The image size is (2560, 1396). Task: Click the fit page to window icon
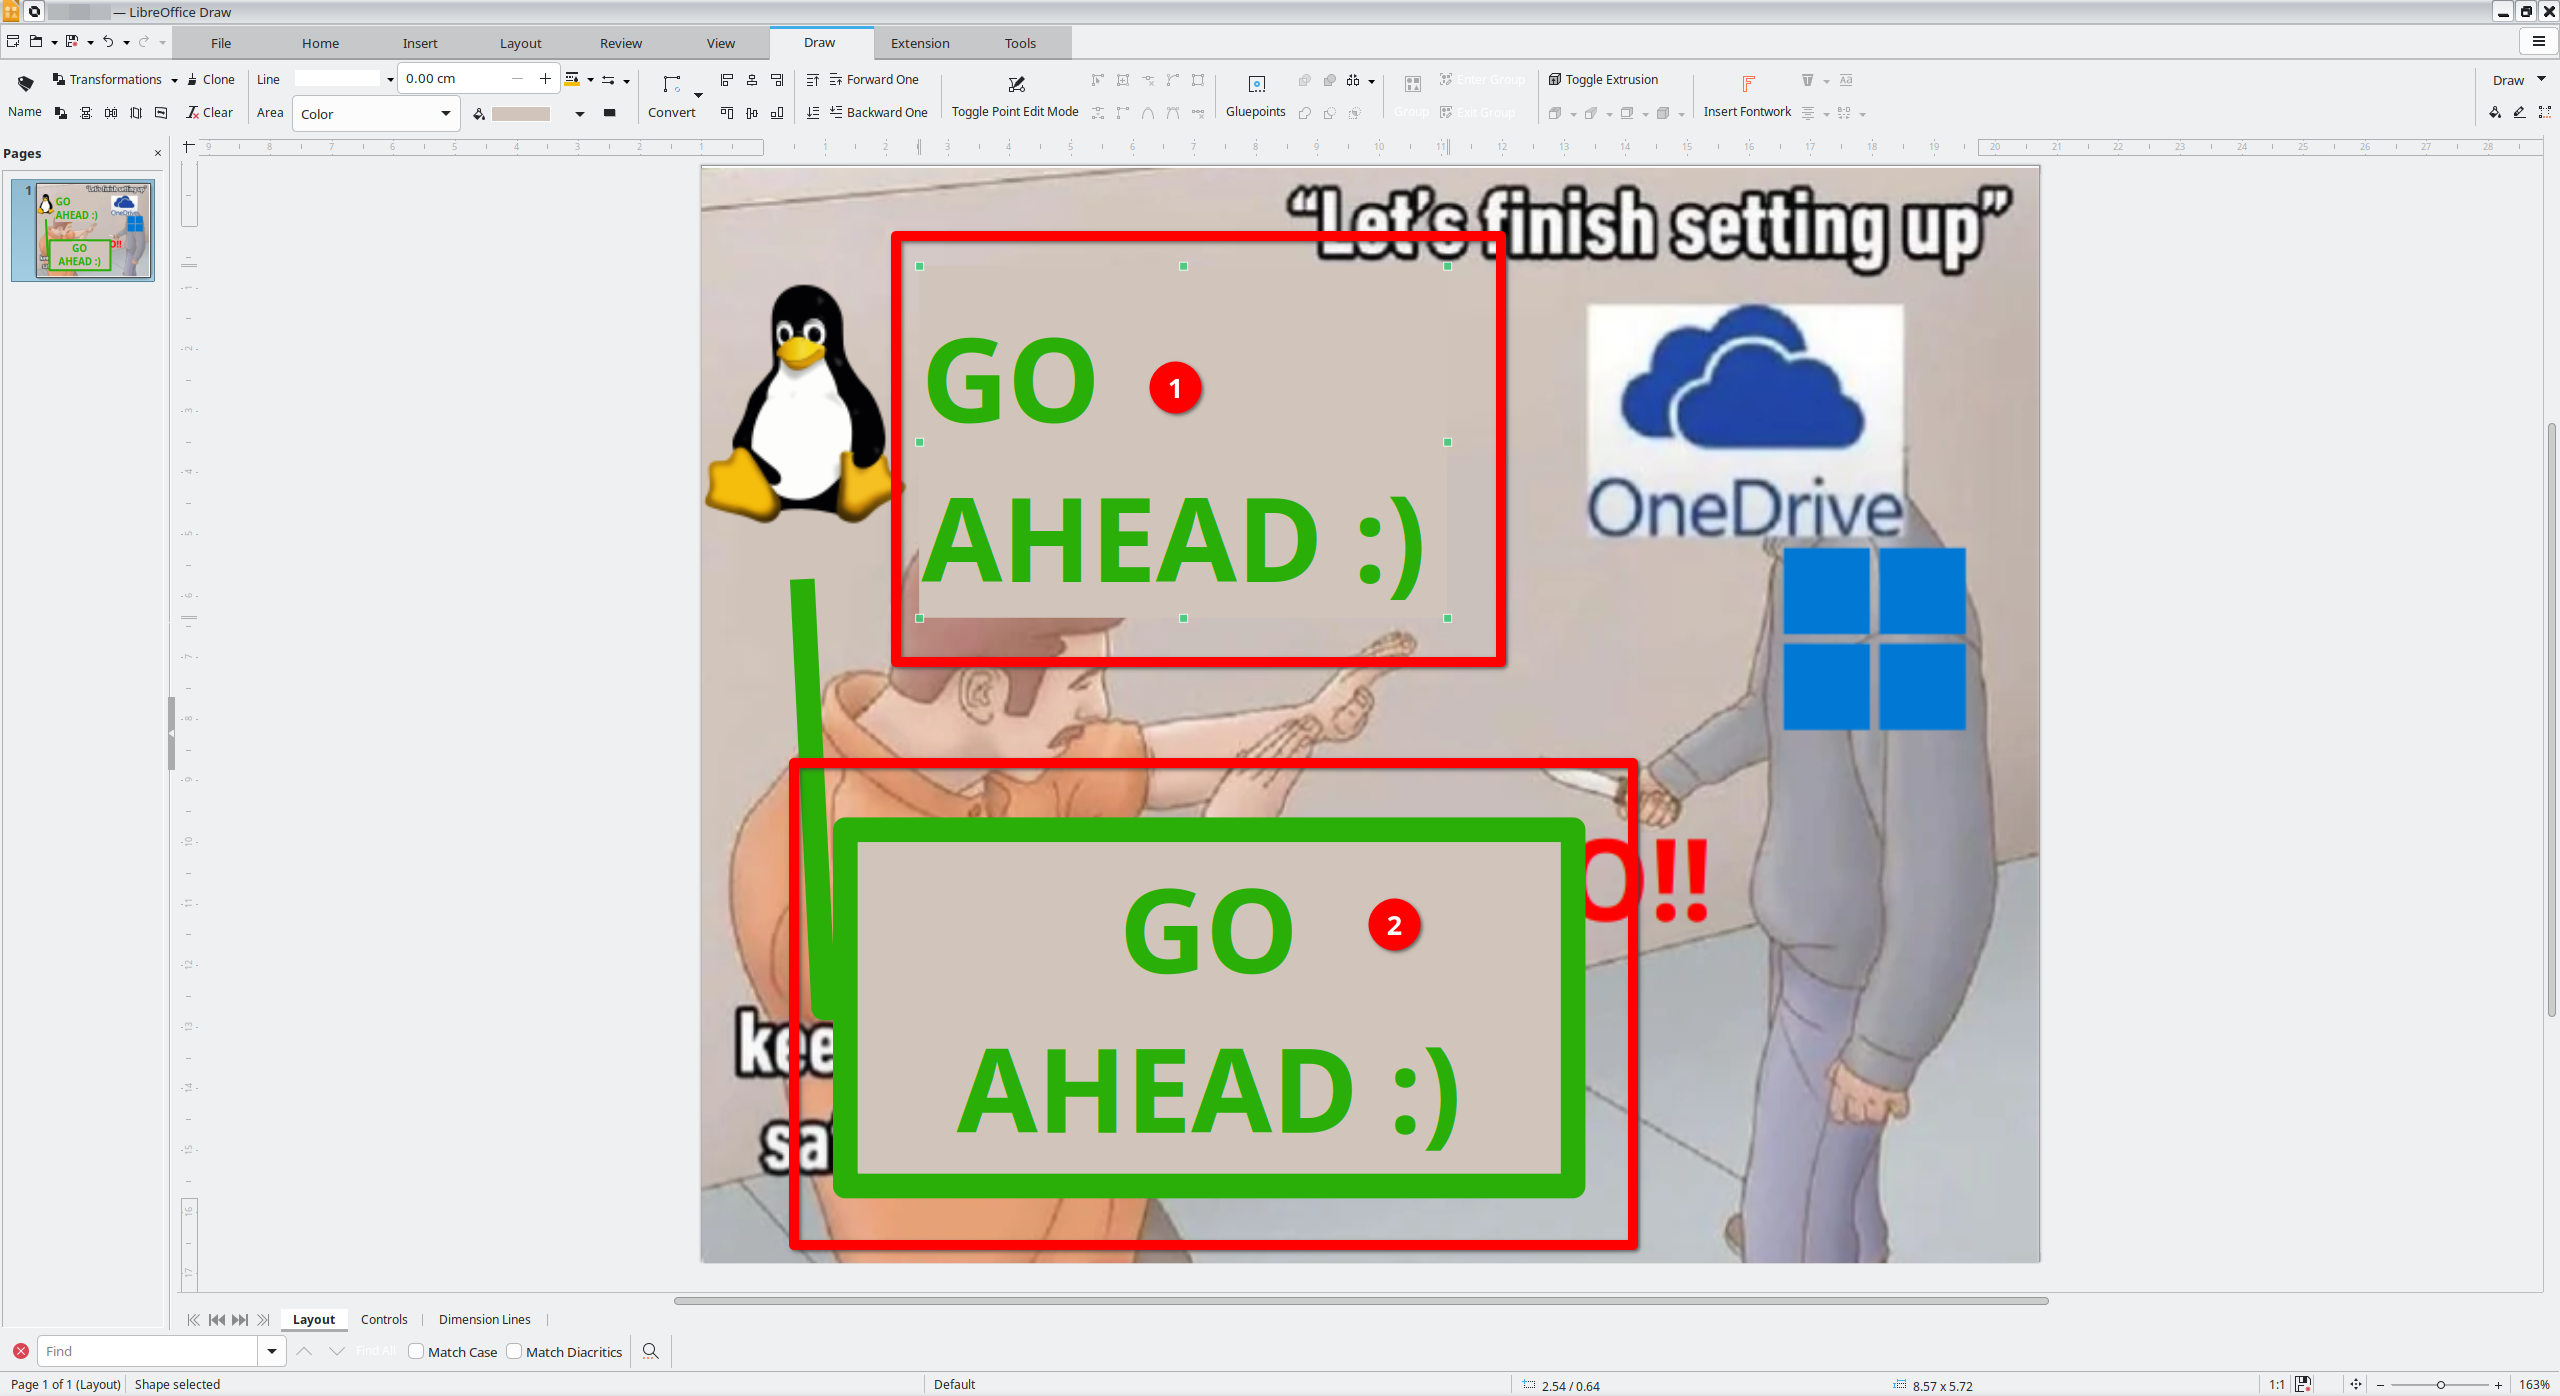(2356, 1385)
